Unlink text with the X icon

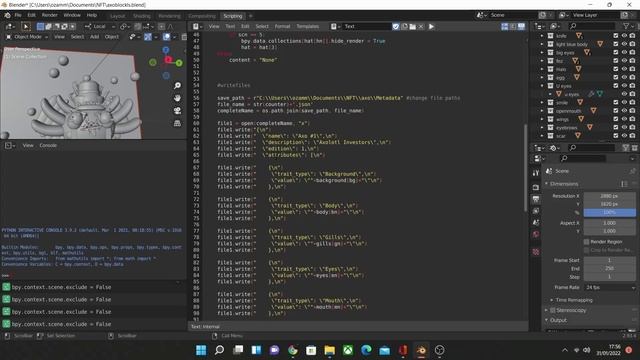pyautogui.click(x=421, y=27)
